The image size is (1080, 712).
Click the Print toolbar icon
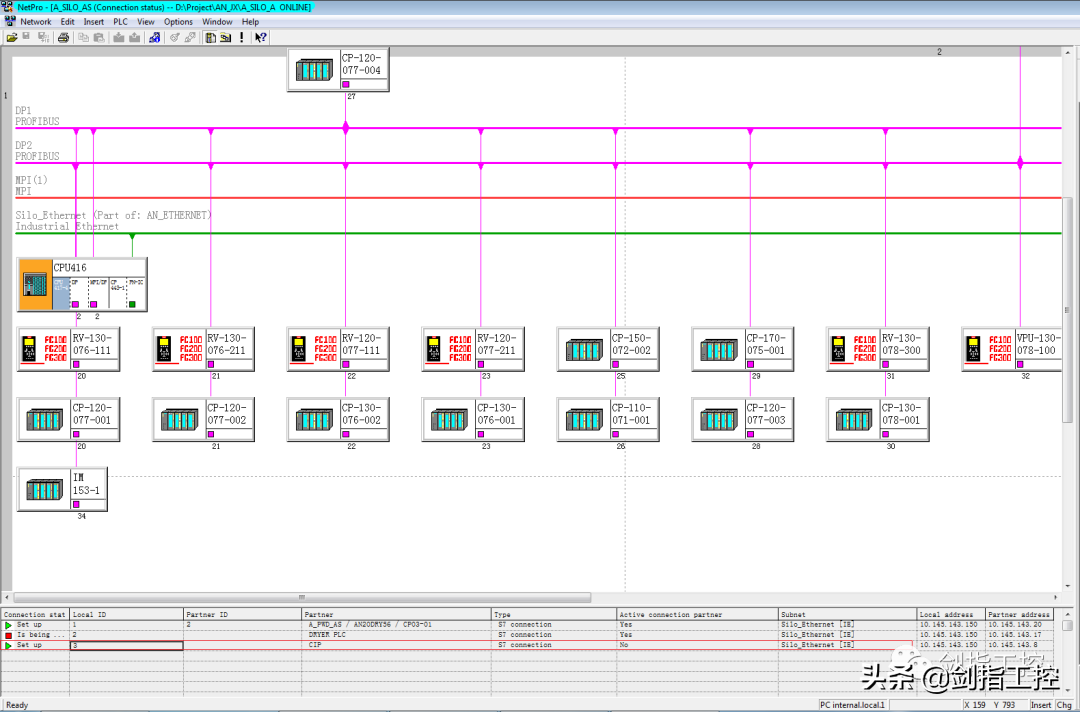(x=63, y=37)
